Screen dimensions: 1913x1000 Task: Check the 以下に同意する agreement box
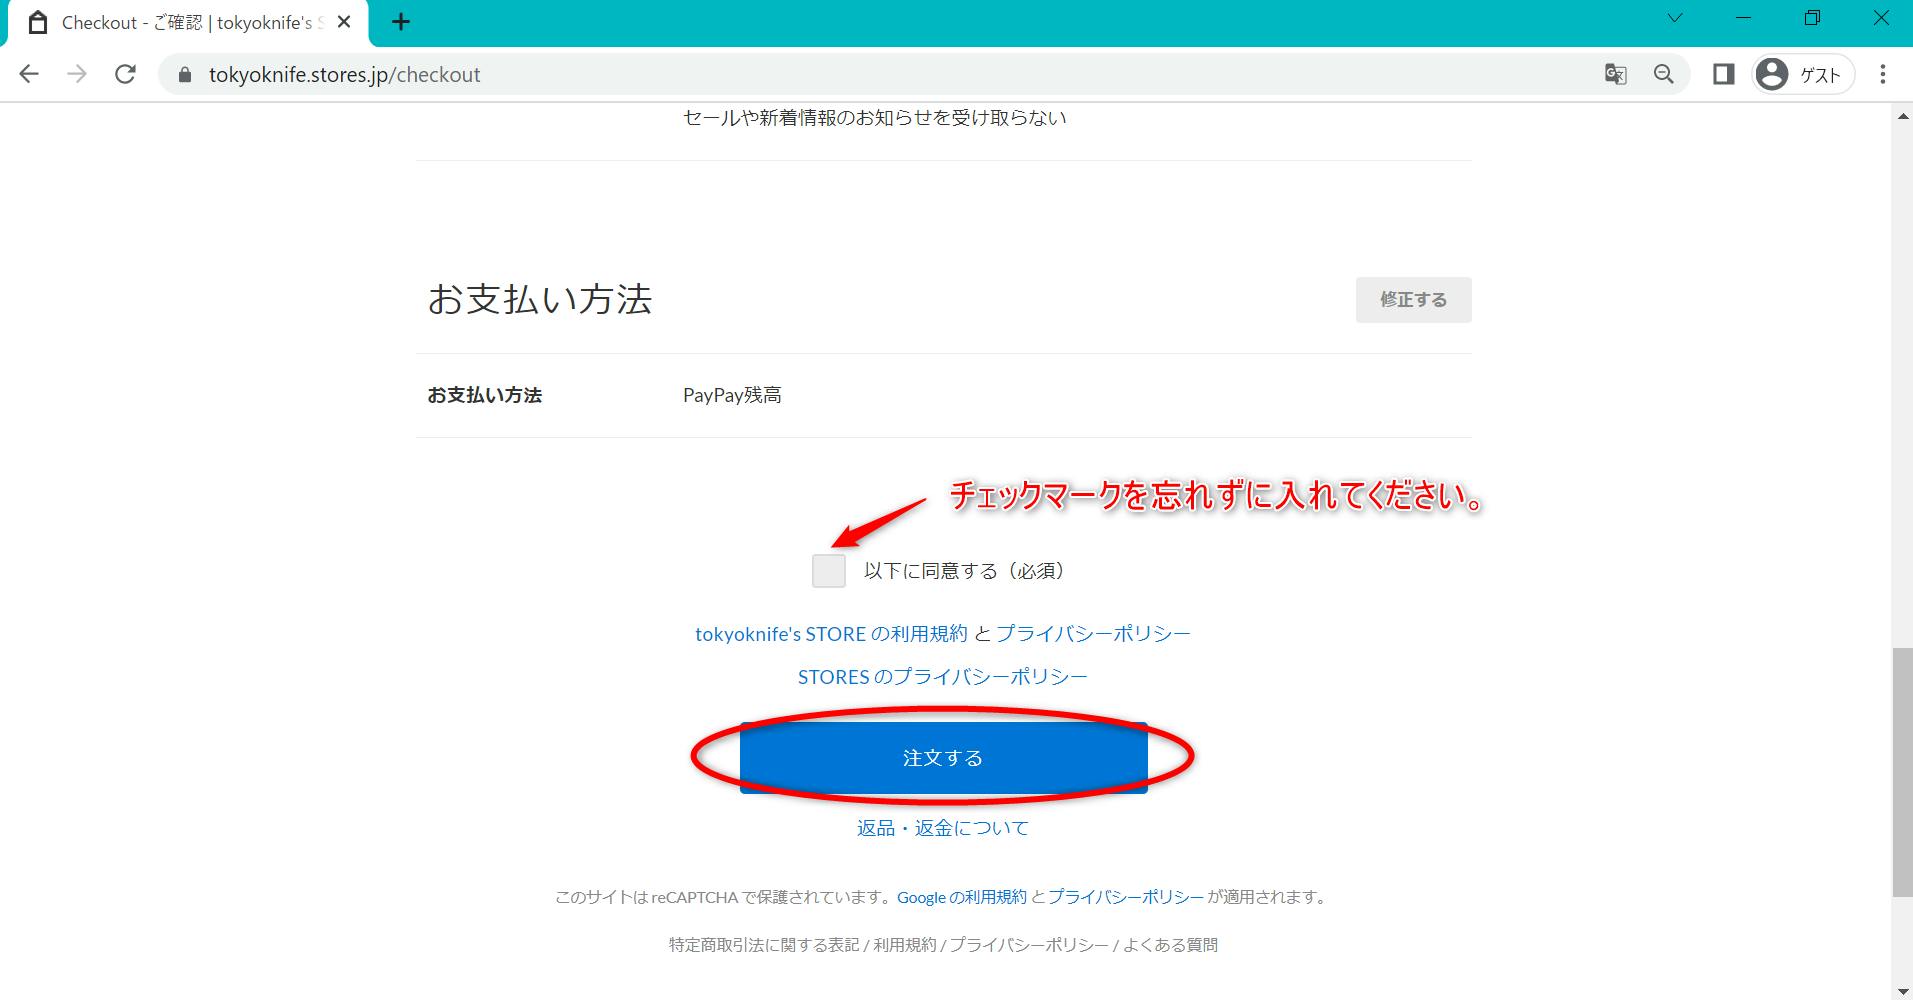click(x=829, y=571)
